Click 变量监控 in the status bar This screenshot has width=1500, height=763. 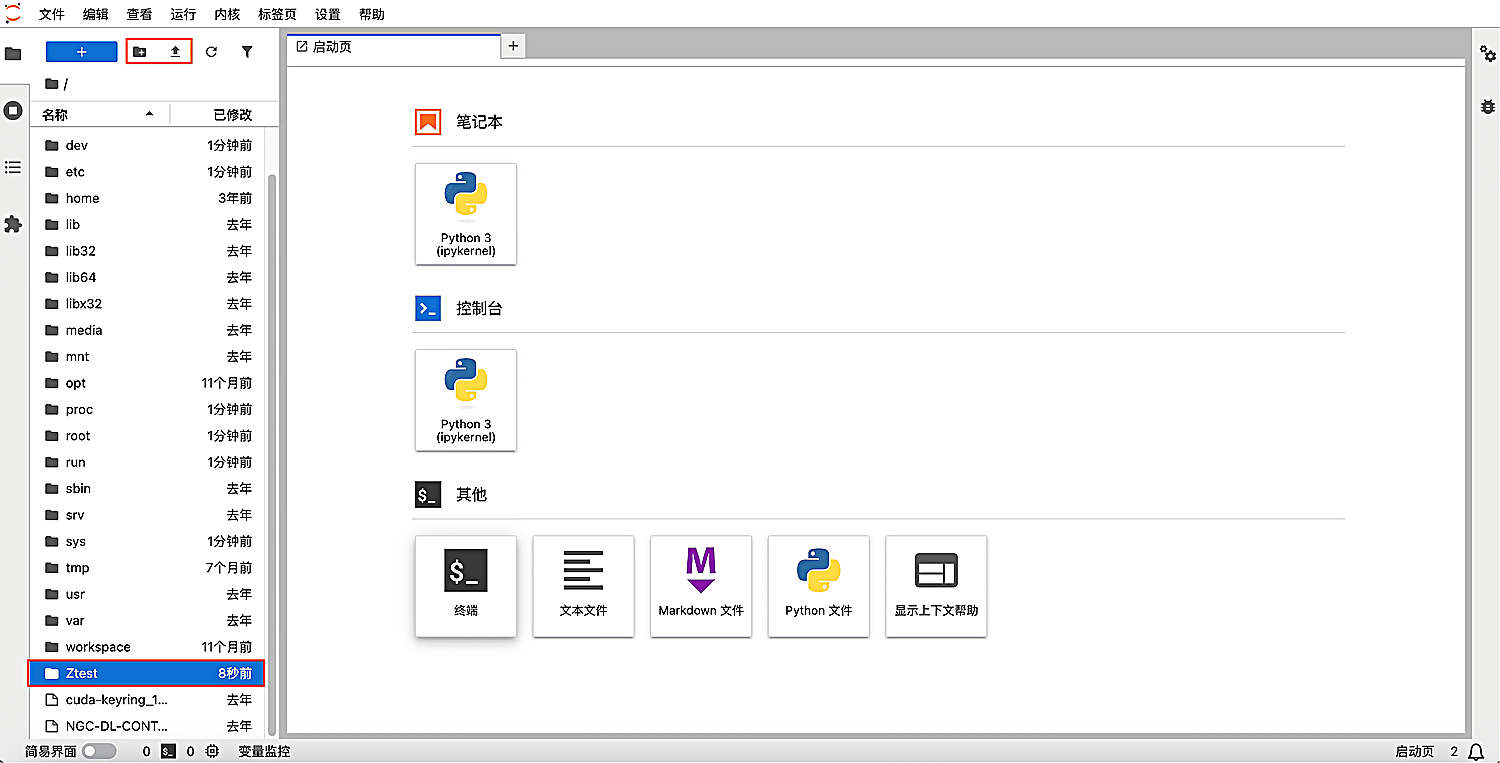[x=264, y=751]
